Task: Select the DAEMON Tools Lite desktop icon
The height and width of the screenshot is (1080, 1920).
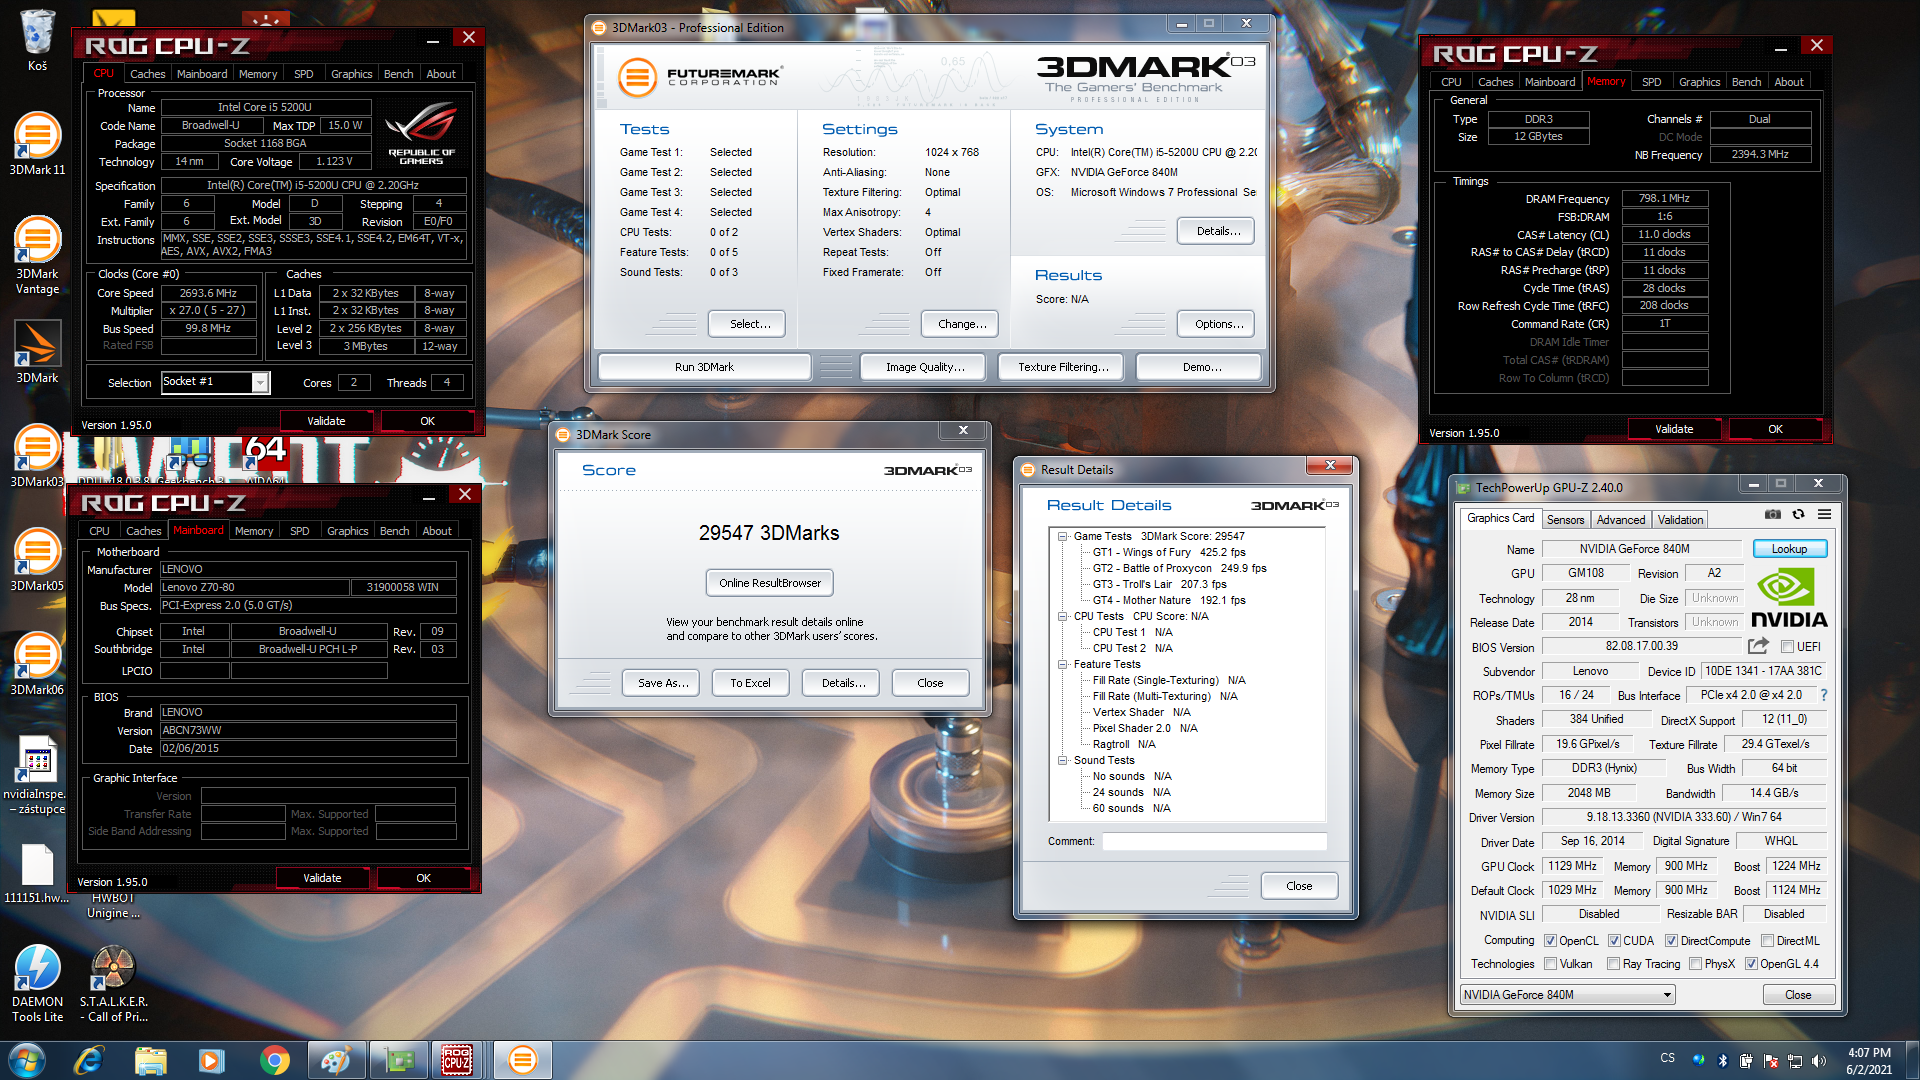Action: [37, 984]
